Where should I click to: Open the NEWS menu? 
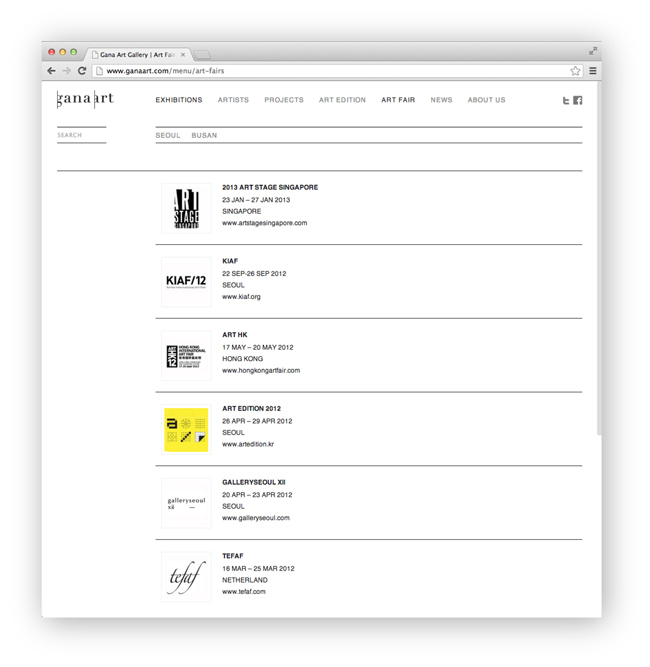(441, 100)
